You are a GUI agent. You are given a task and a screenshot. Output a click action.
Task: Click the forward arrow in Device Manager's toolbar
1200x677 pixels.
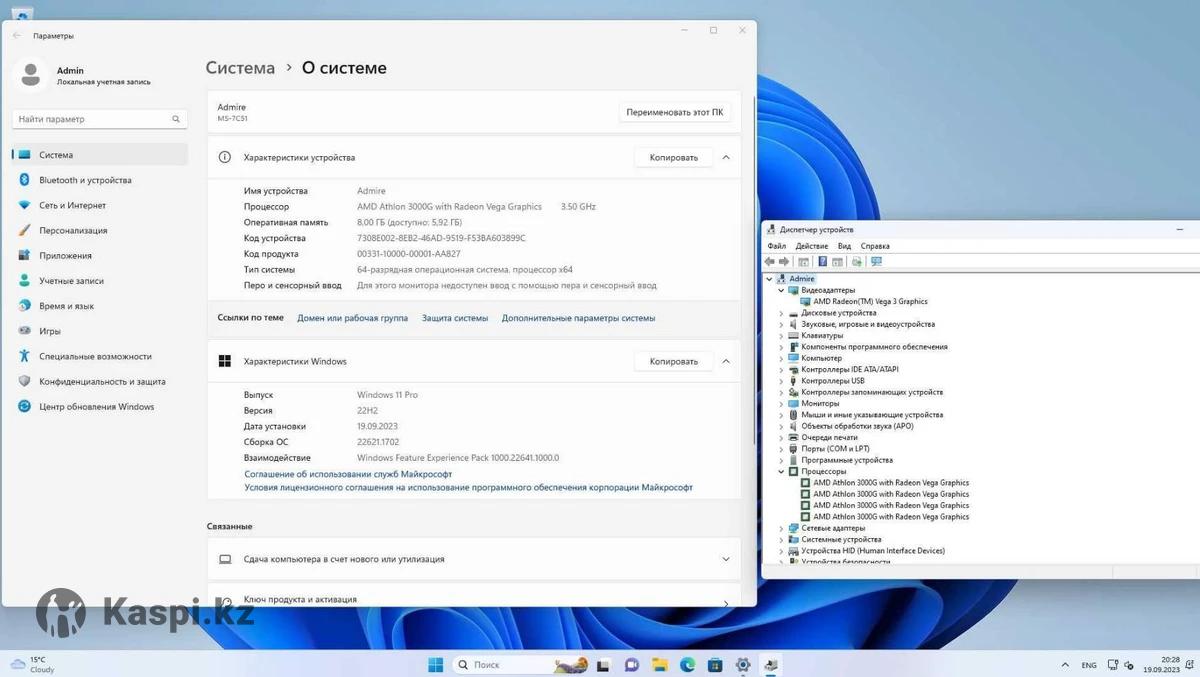(785, 262)
